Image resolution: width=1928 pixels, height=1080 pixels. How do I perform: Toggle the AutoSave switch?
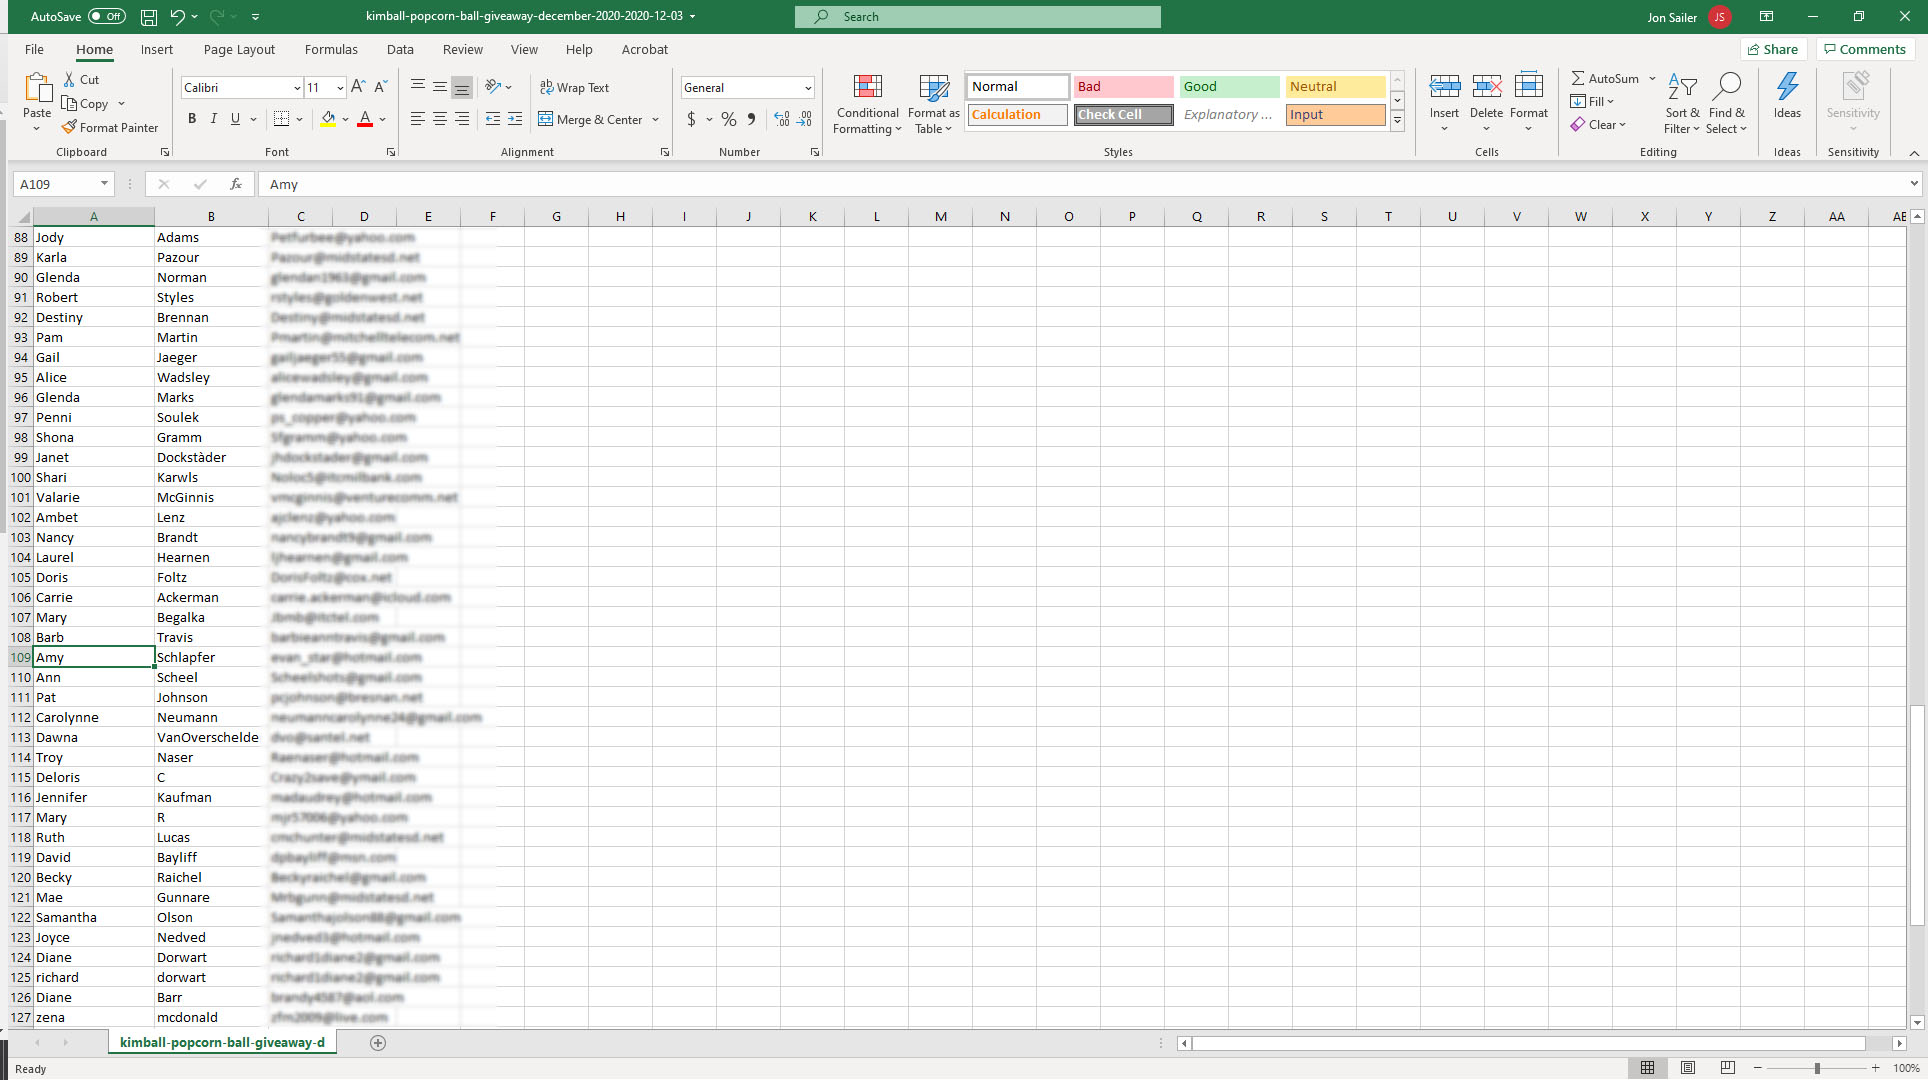coord(106,17)
